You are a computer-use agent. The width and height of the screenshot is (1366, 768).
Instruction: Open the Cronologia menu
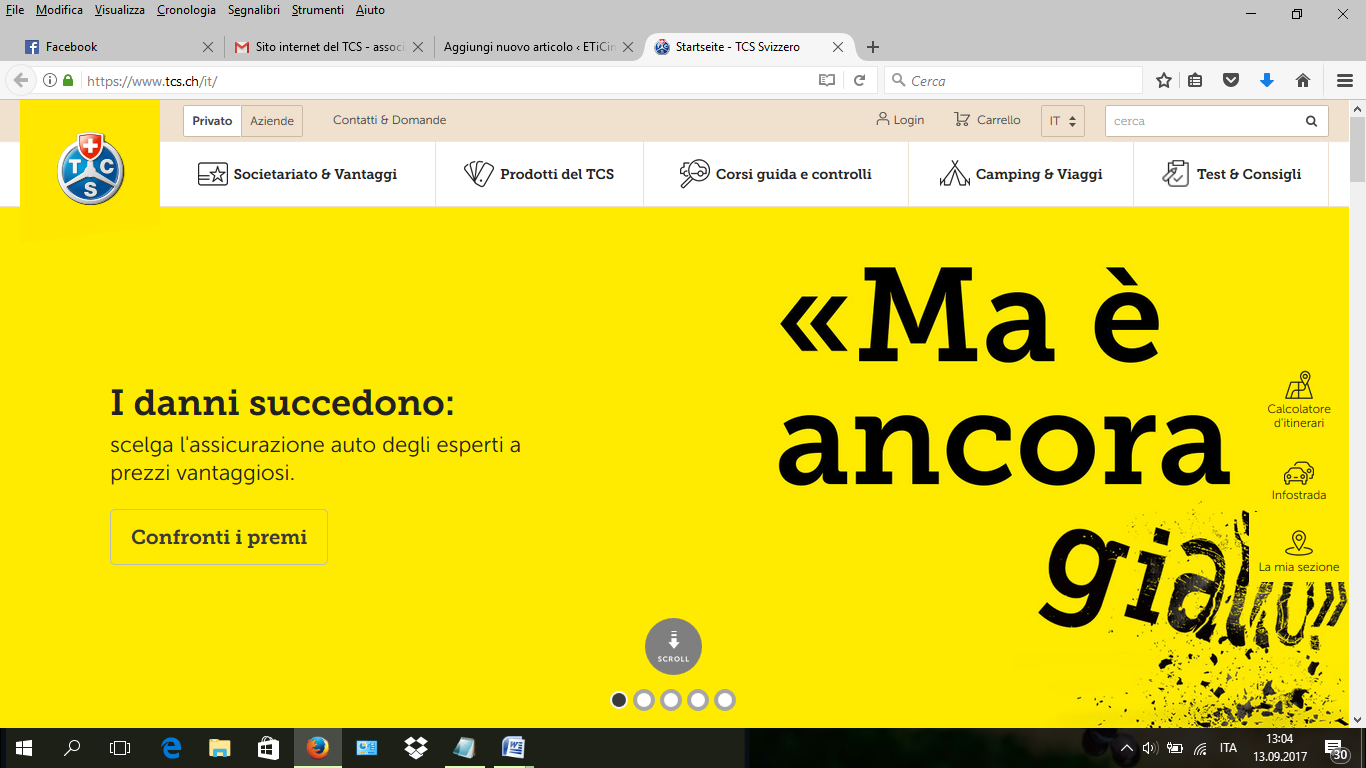pyautogui.click(x=186, y=10)
